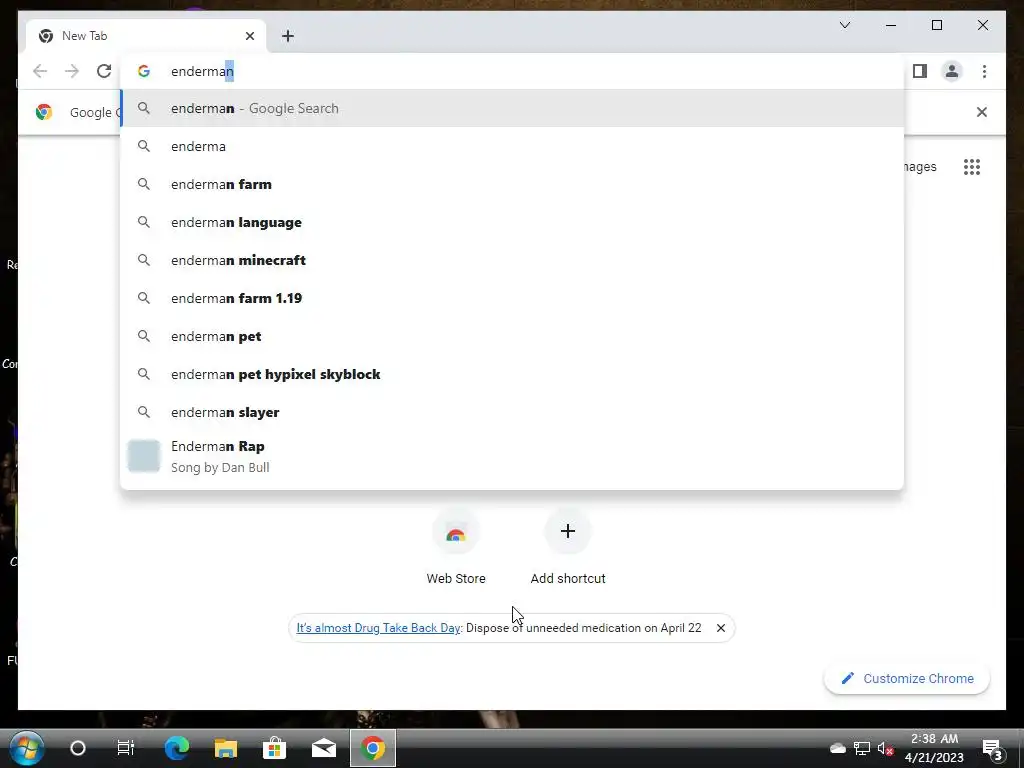Open a new tab with the plus button
Image resolution: width=1024 pixels, height=768 pixels.
tap(288, 36)
